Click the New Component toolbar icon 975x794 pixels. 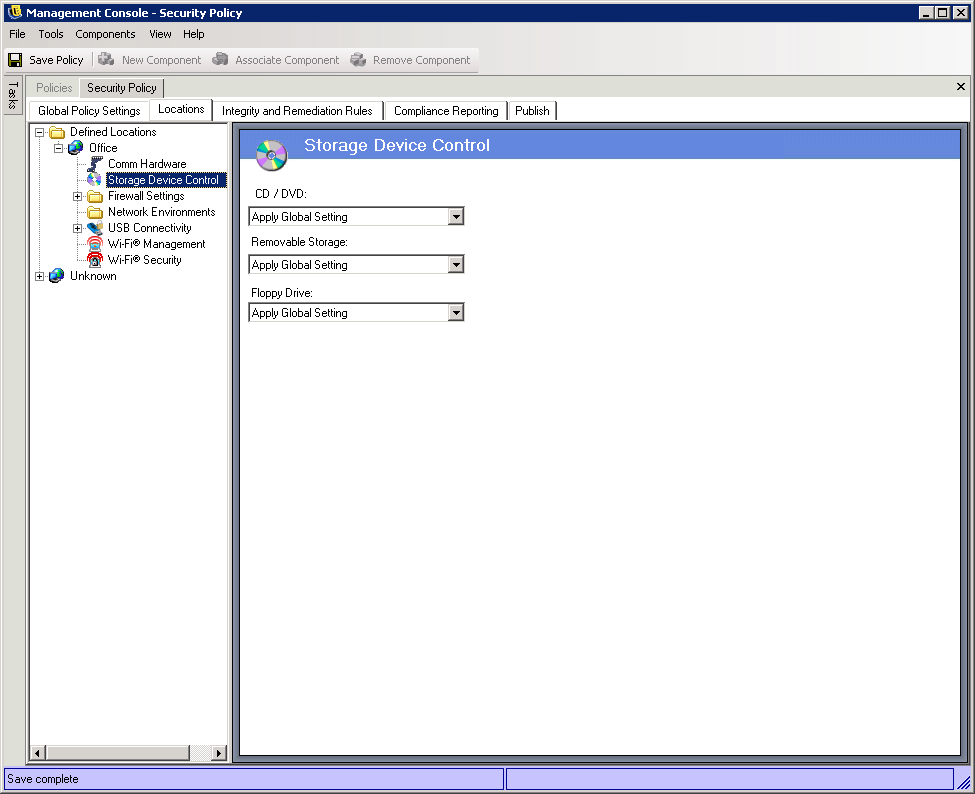[x=106, y=59]
